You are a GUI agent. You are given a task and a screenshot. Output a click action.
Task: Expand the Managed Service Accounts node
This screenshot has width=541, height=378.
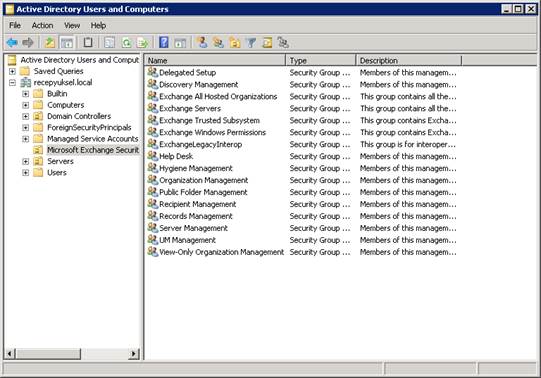click(26, 139)
